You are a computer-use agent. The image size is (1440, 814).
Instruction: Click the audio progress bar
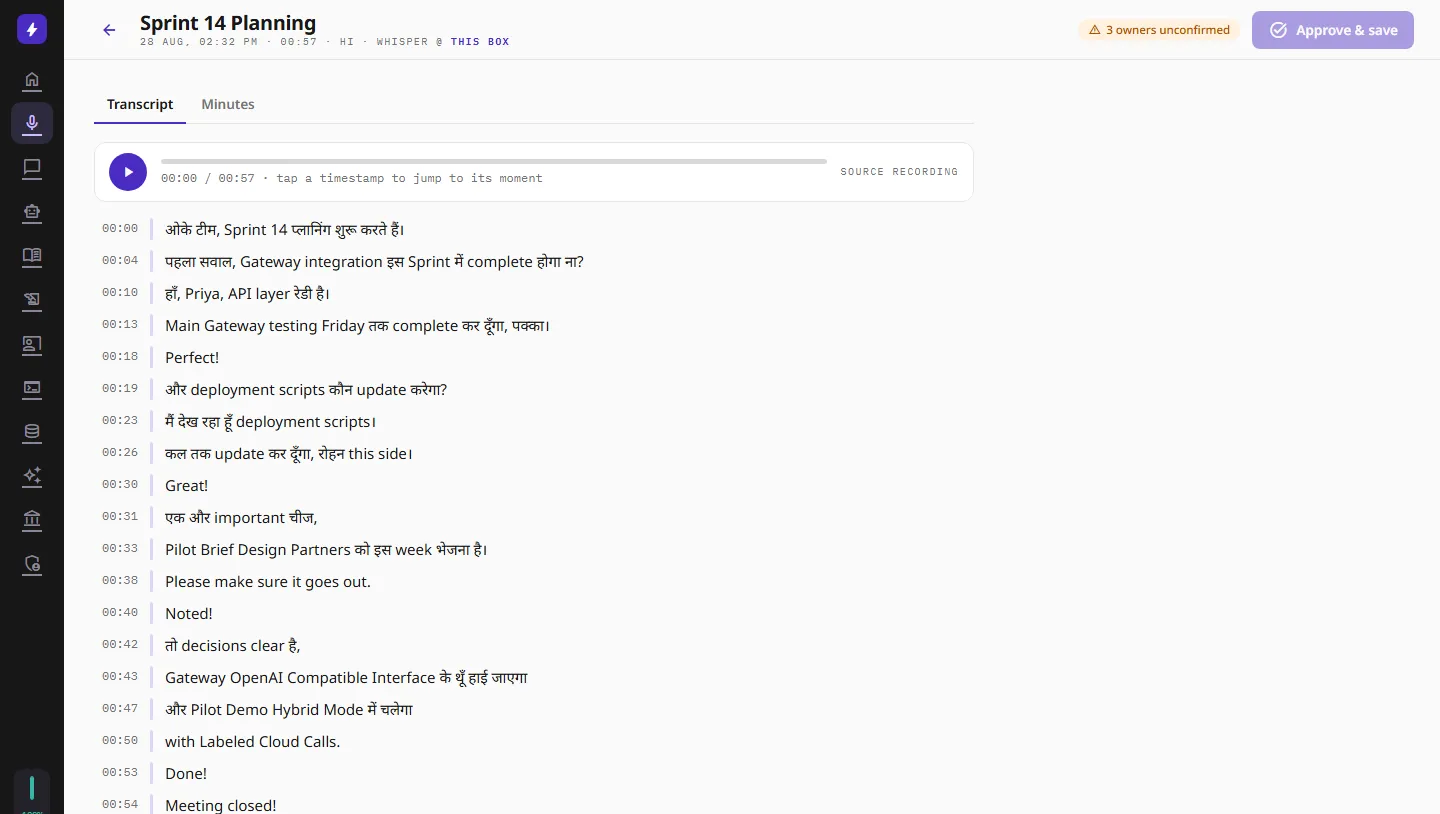point(494,161)
